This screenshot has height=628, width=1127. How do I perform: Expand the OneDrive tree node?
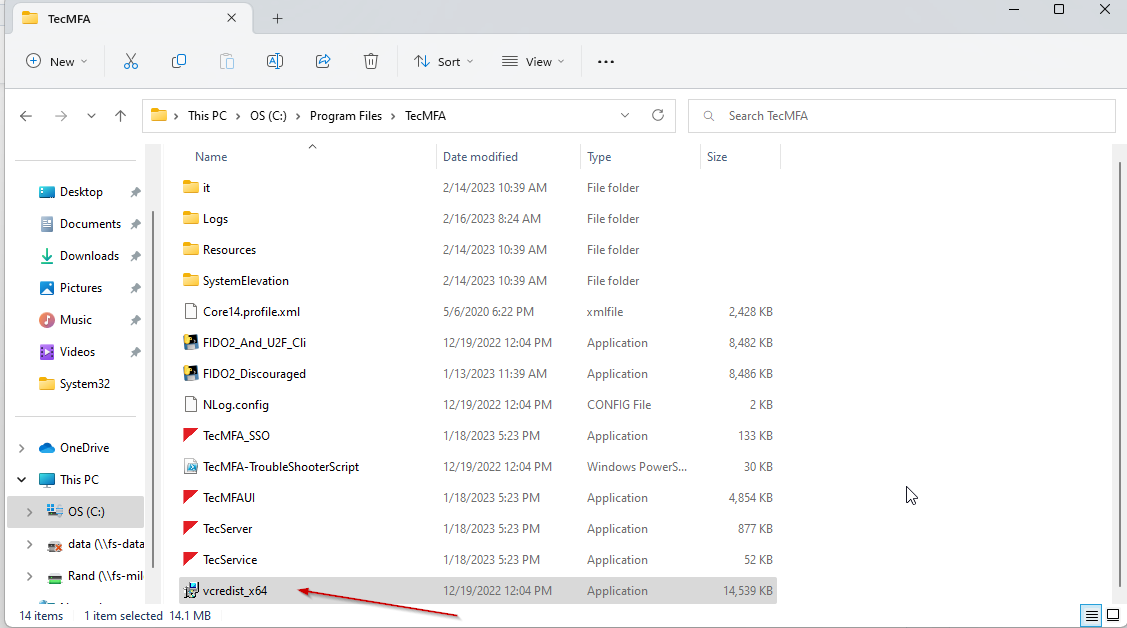[22, 448]
